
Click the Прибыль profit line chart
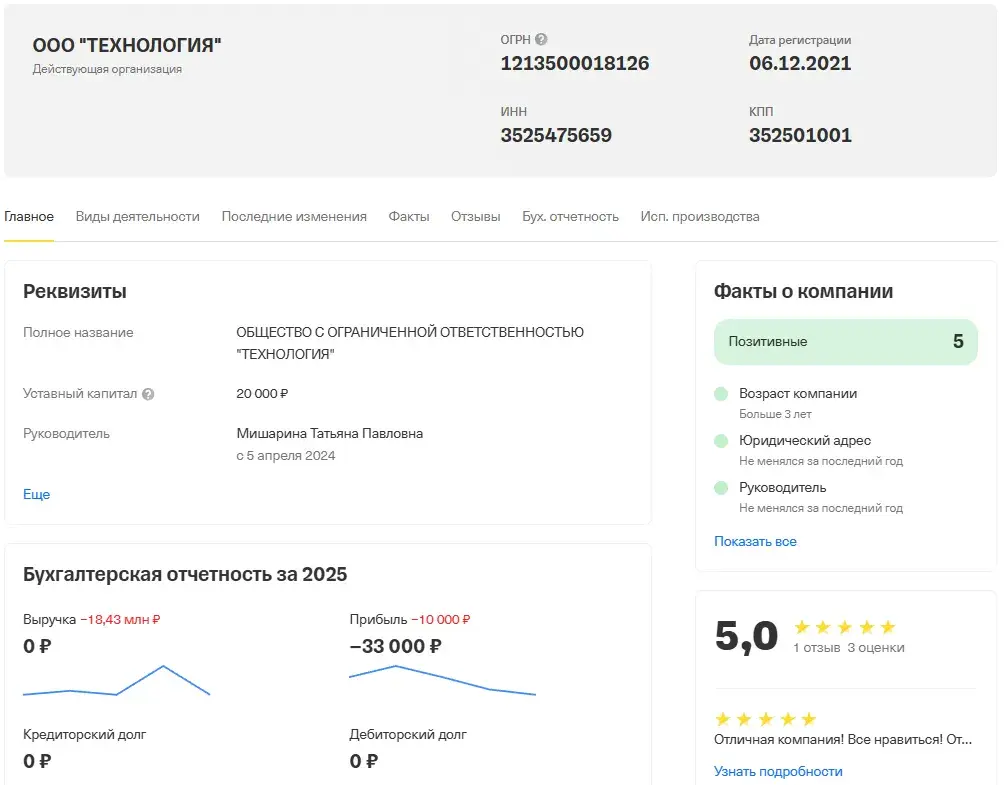442,681
